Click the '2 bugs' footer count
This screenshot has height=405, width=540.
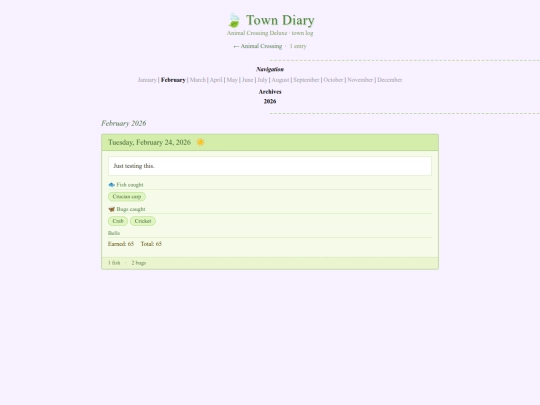(139, 263)
